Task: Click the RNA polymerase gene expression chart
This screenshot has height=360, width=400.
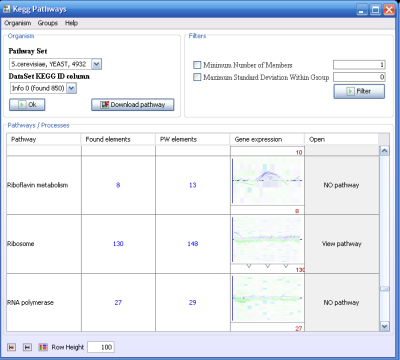Action: [x=267, y=299]
